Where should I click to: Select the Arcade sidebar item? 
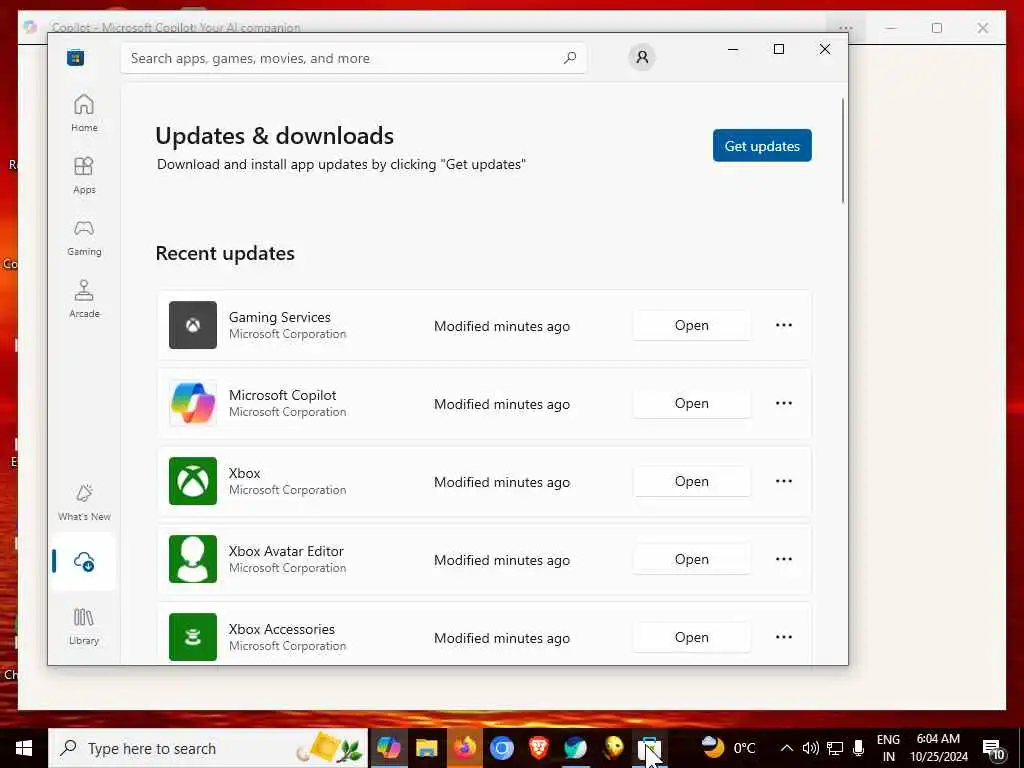click(84, 299)
